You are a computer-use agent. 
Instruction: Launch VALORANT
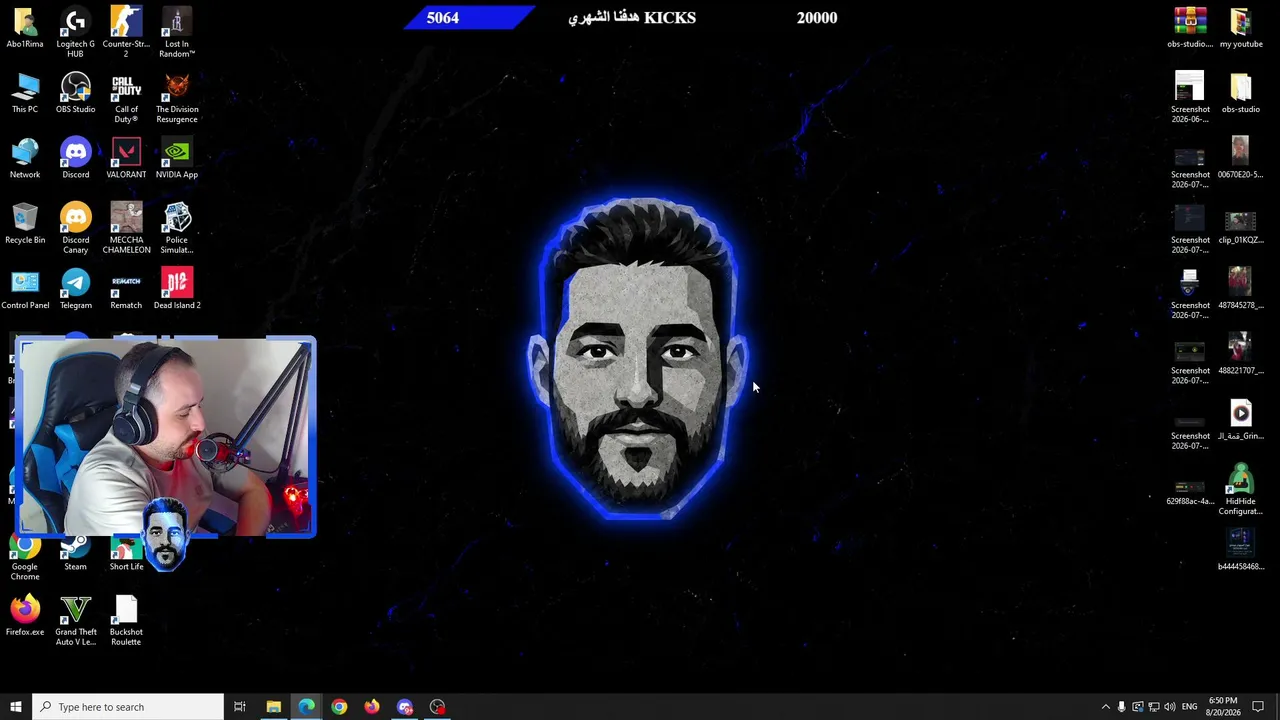click(x=126, y=159)
